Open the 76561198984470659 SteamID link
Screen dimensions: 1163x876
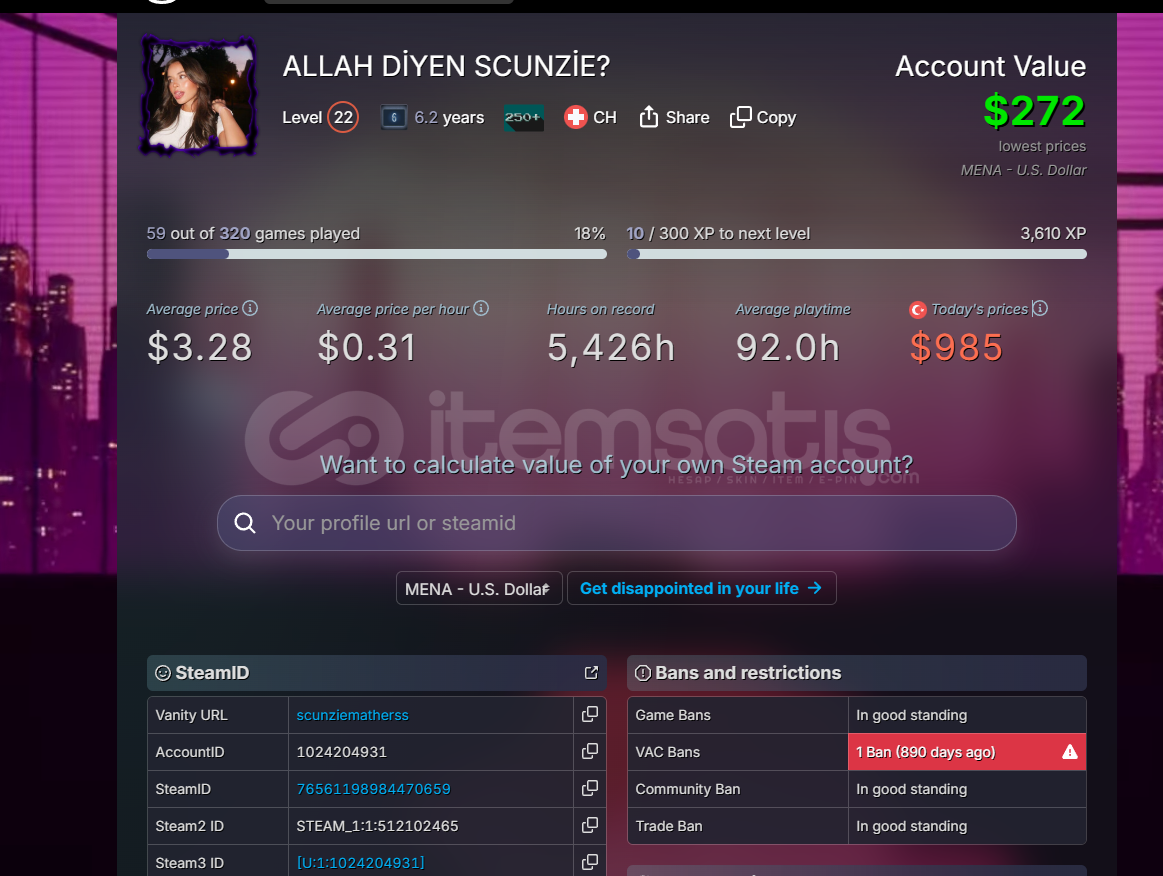[x=373, y=789]
